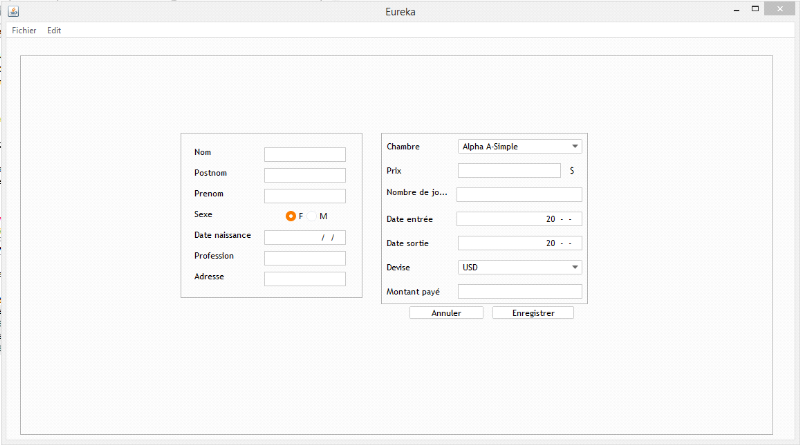Image resolution: width=800 pixels, height=445 pixels.
Task: Focus the Date entrée field
Action: [519, 219]
